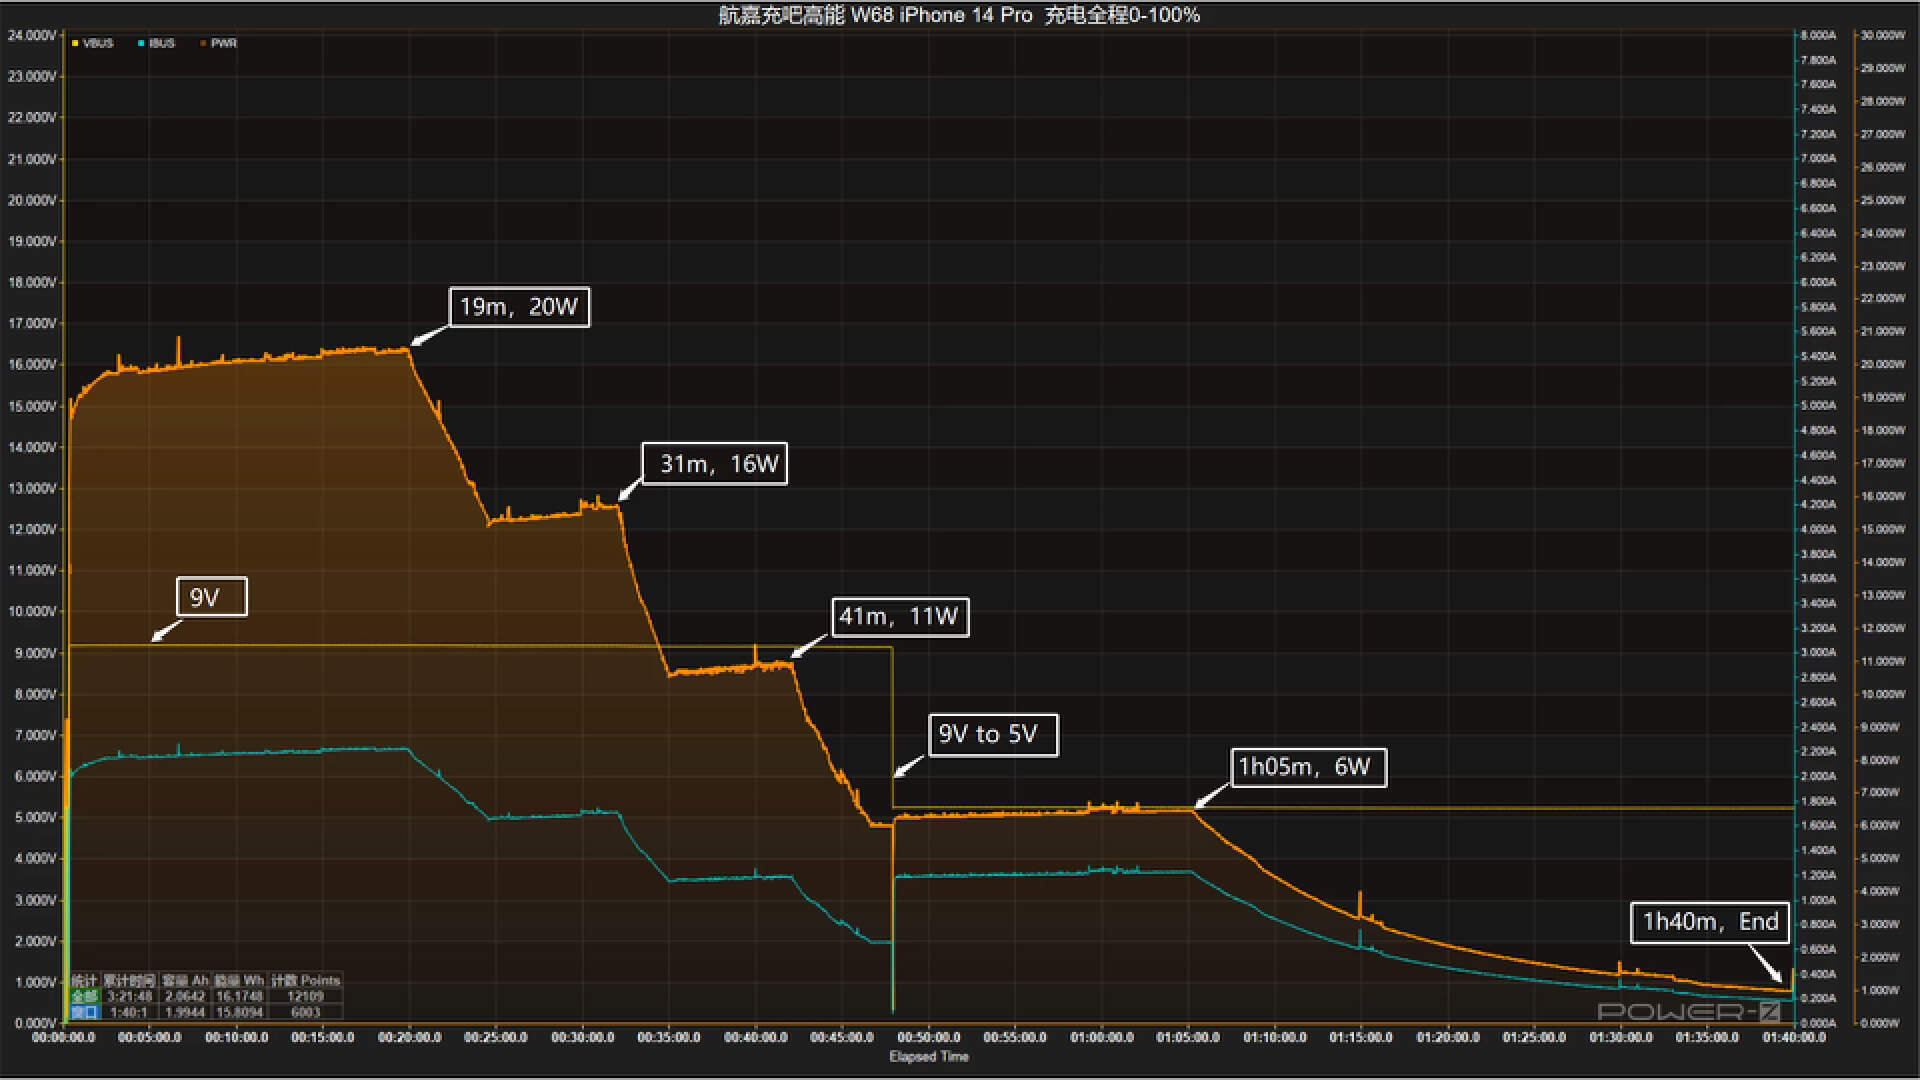Click the 'Elapsed Time' axis label

tap(929, 1057)
